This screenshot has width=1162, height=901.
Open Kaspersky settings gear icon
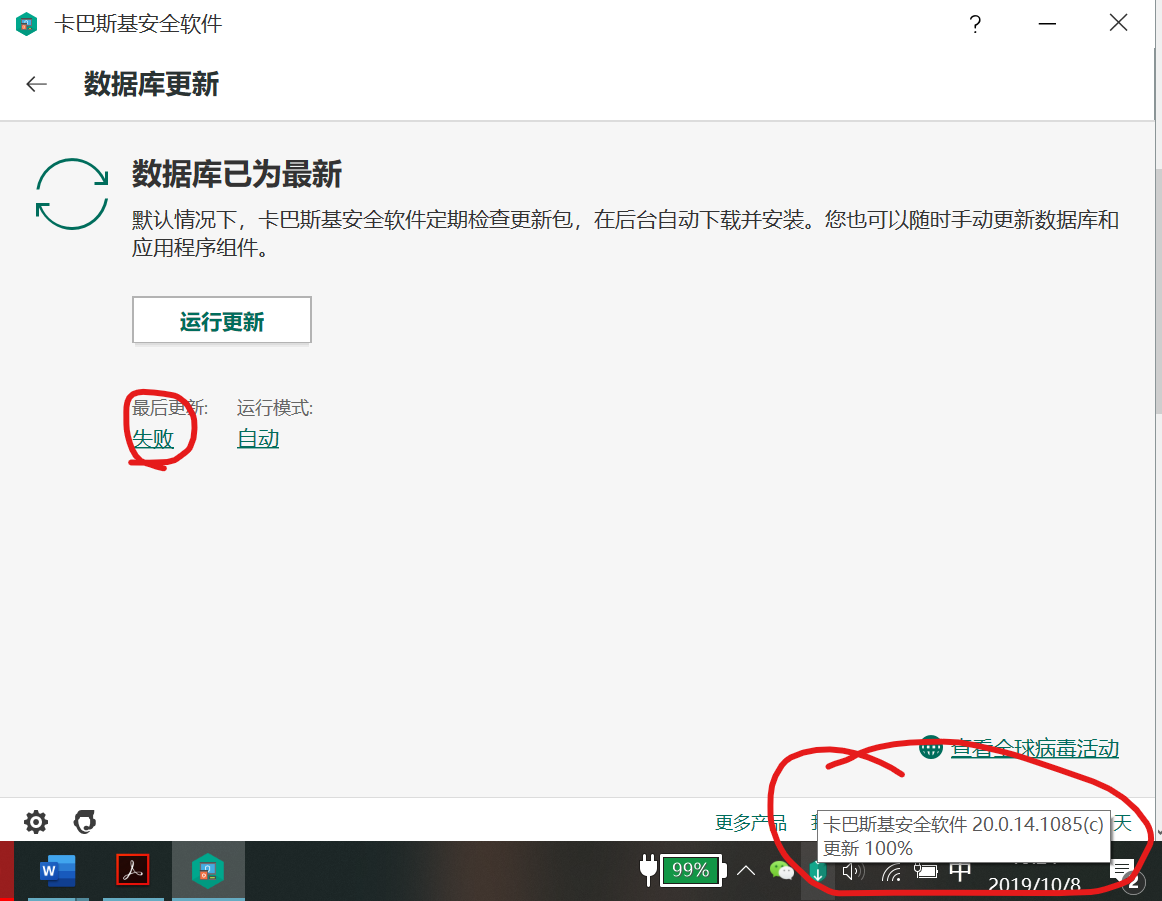pos(36,822)
